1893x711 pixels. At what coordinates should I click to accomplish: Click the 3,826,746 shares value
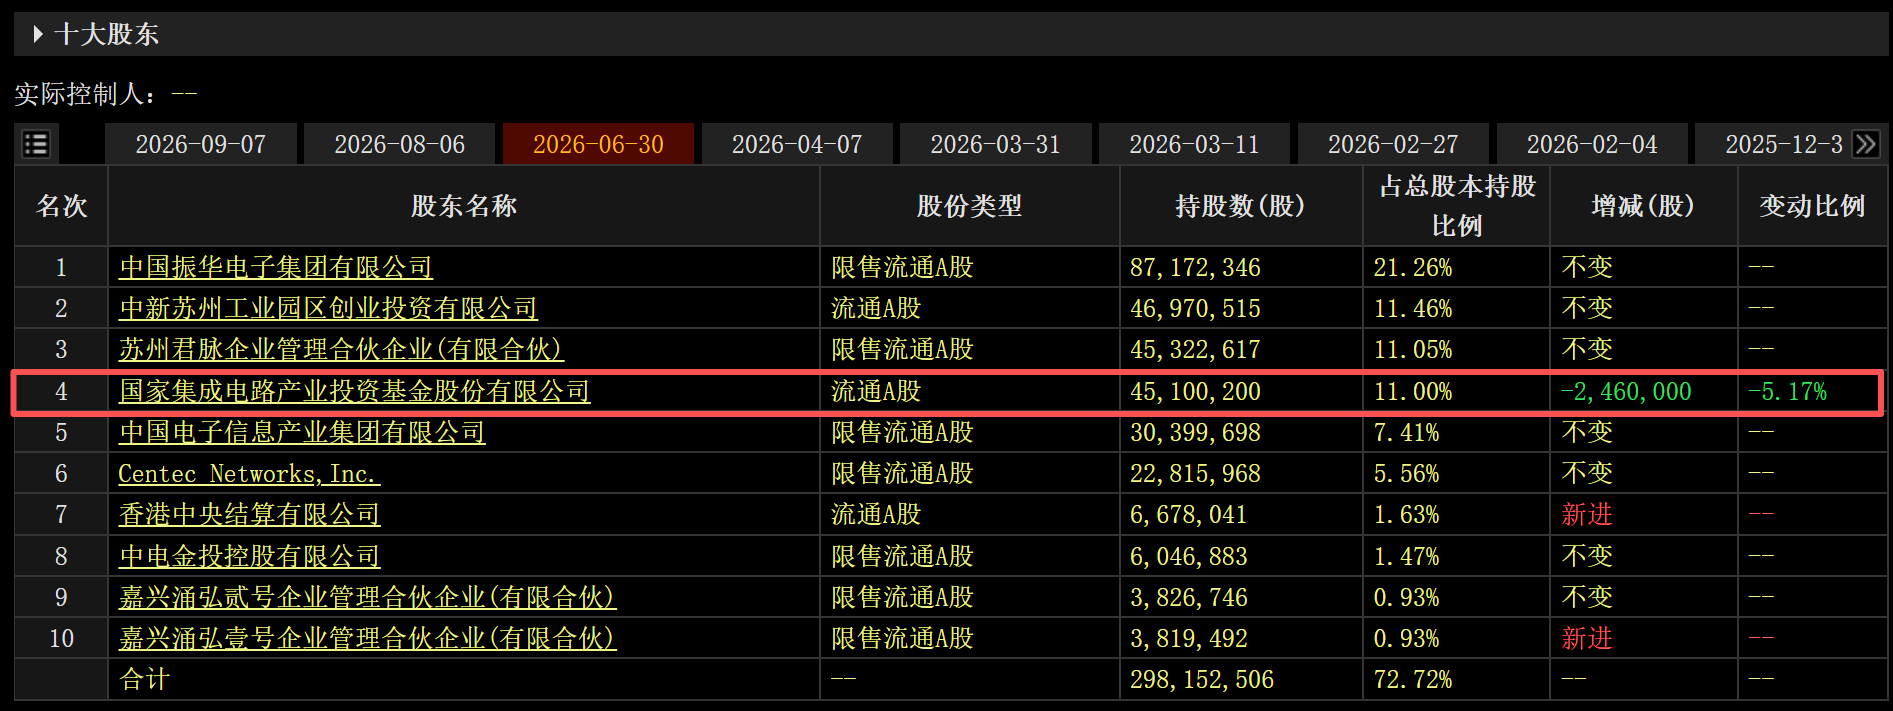click(x=1189, y=597)
